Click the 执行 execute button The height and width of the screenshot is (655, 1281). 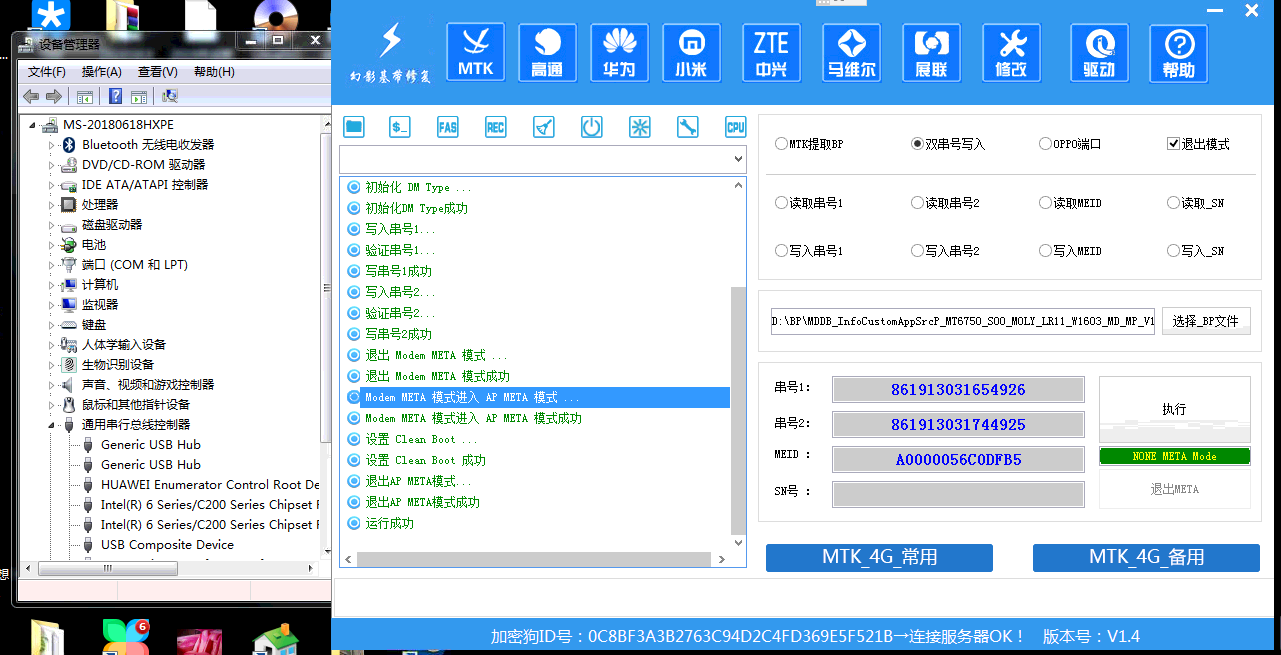click(1174, 409)
